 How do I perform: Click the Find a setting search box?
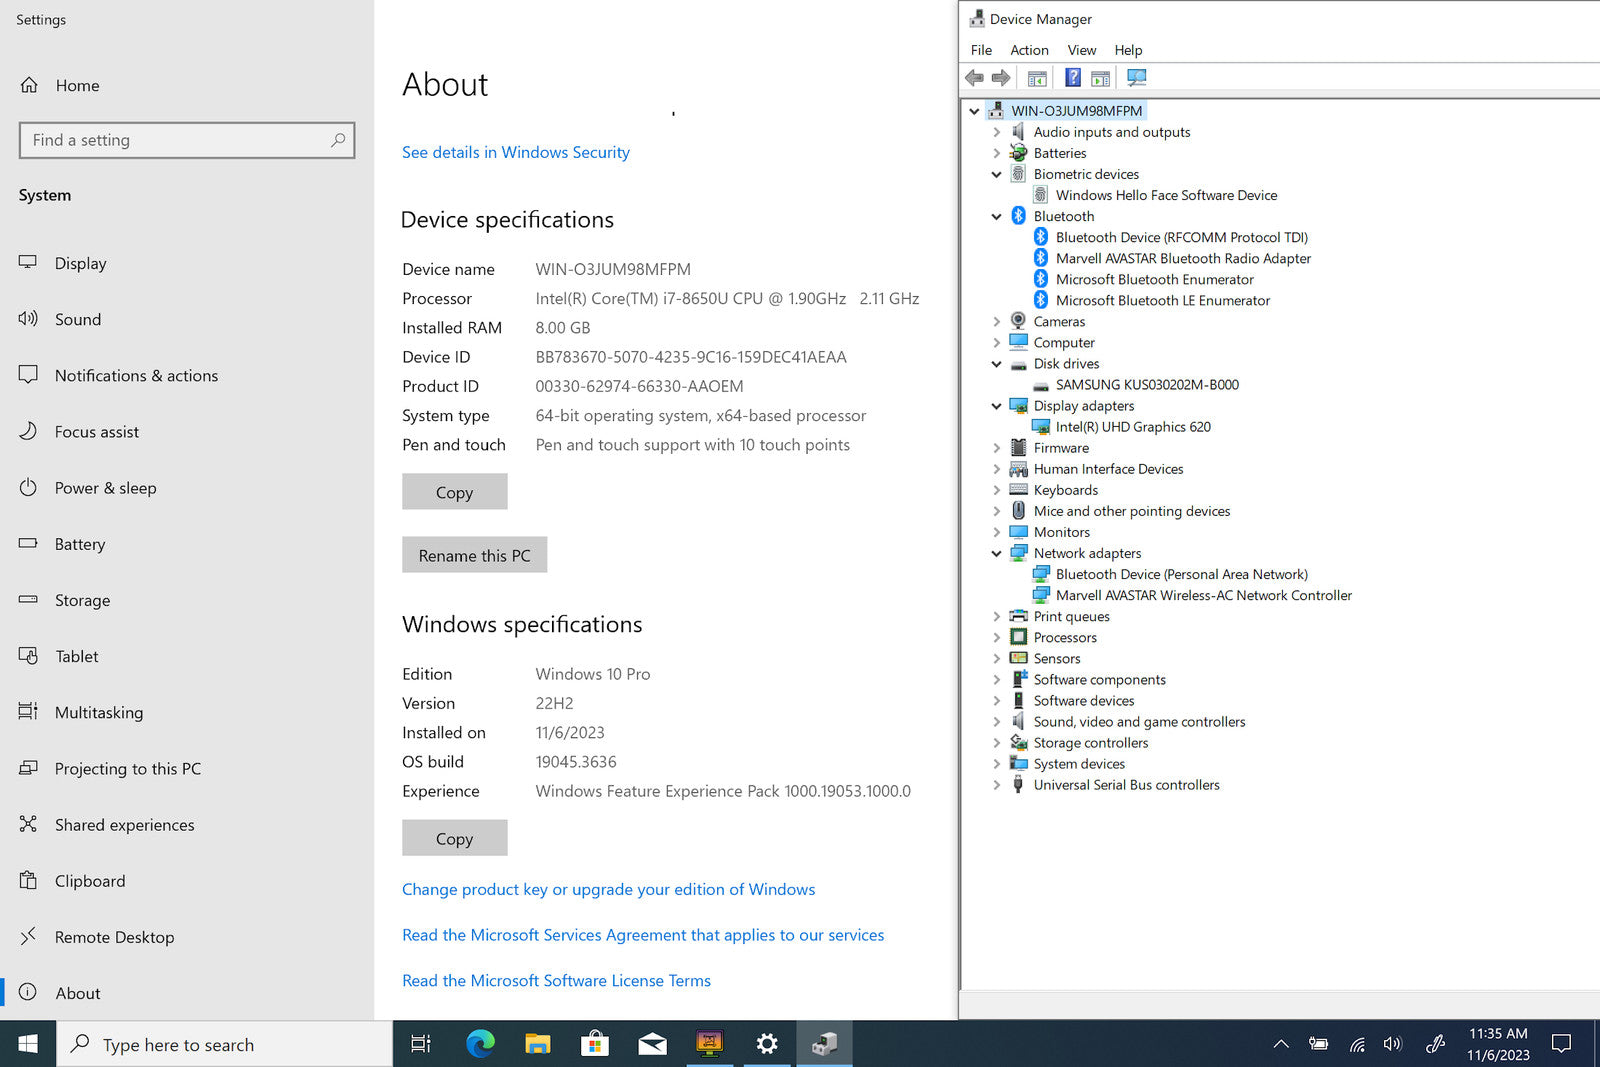(187, 140)
